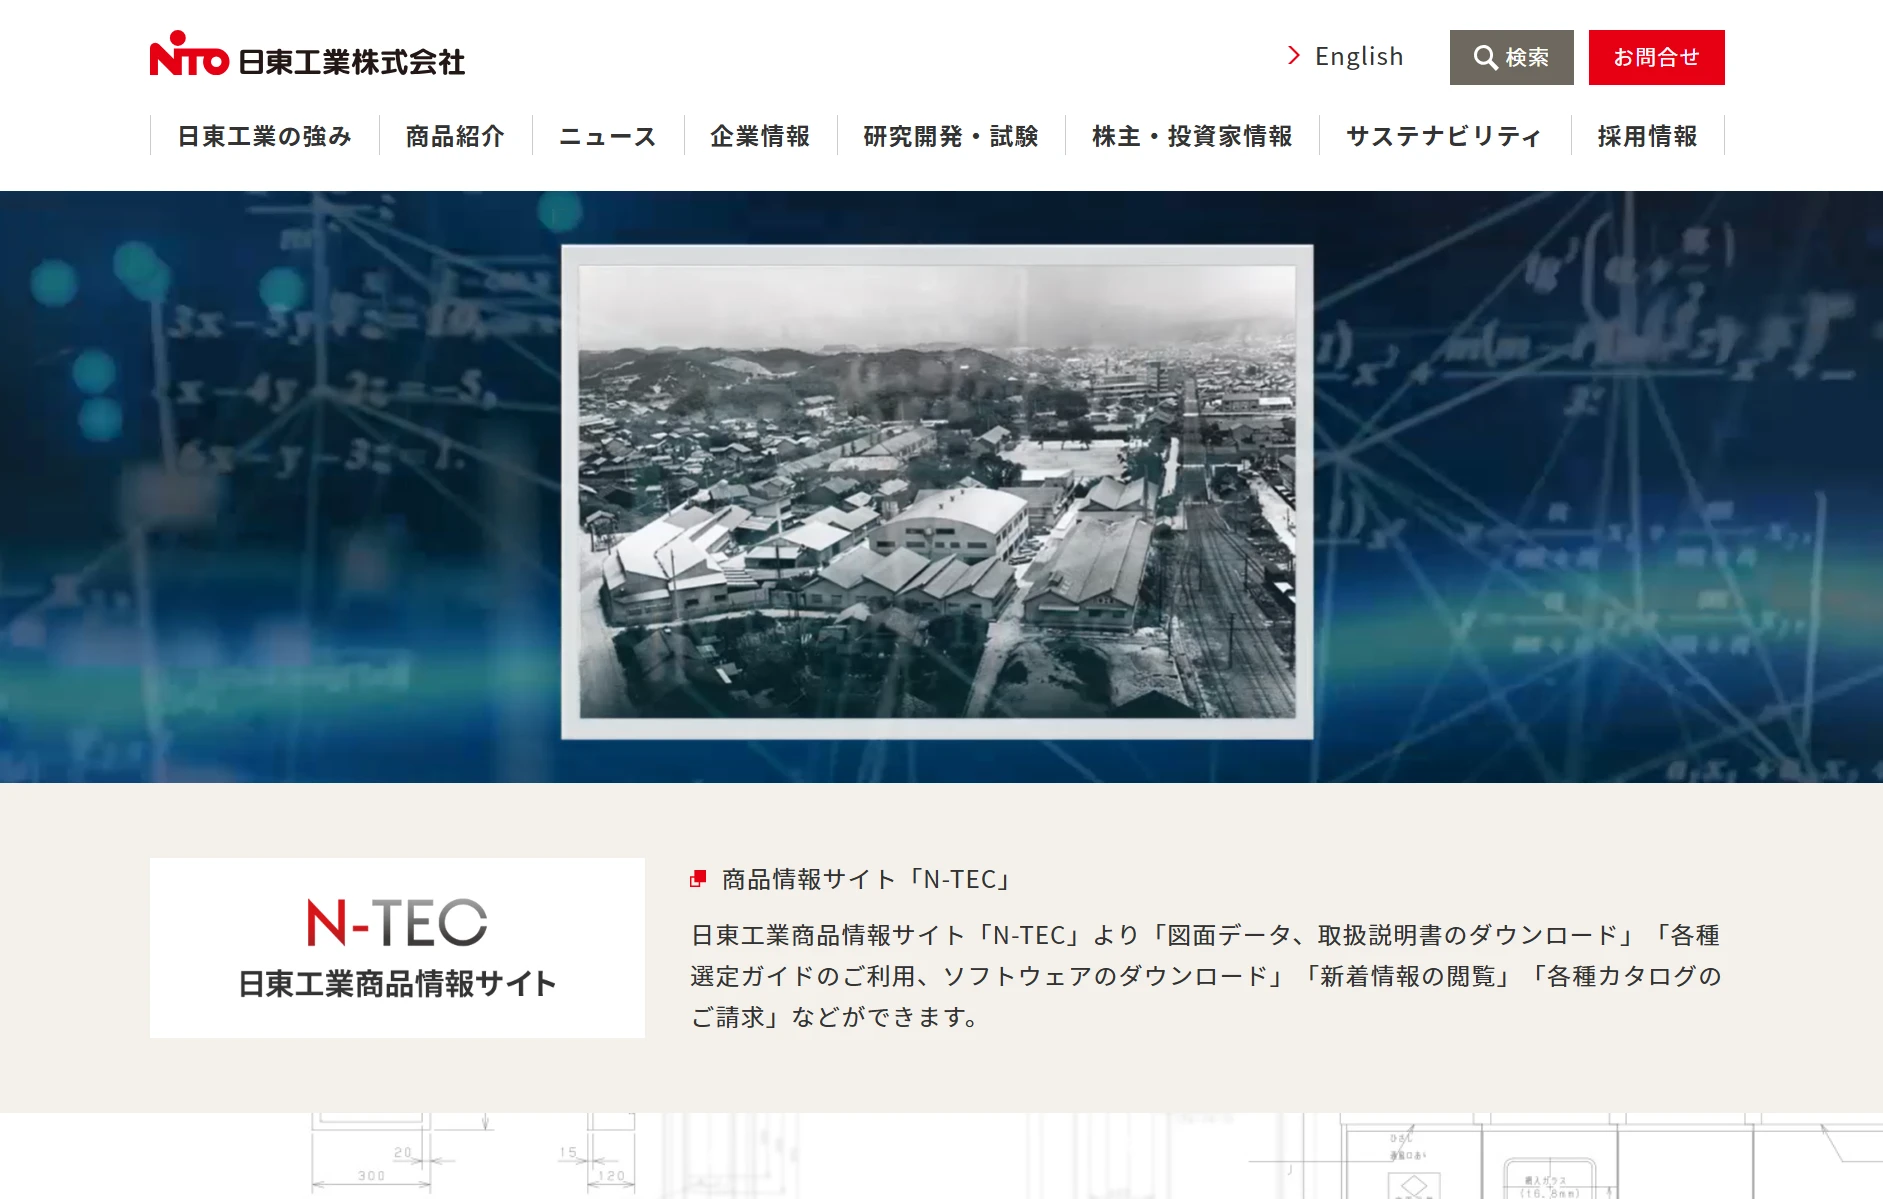Go to the ニュース section
Image resolution: width=1883 pixels, height=1199 pixels.
pos(608,136)
